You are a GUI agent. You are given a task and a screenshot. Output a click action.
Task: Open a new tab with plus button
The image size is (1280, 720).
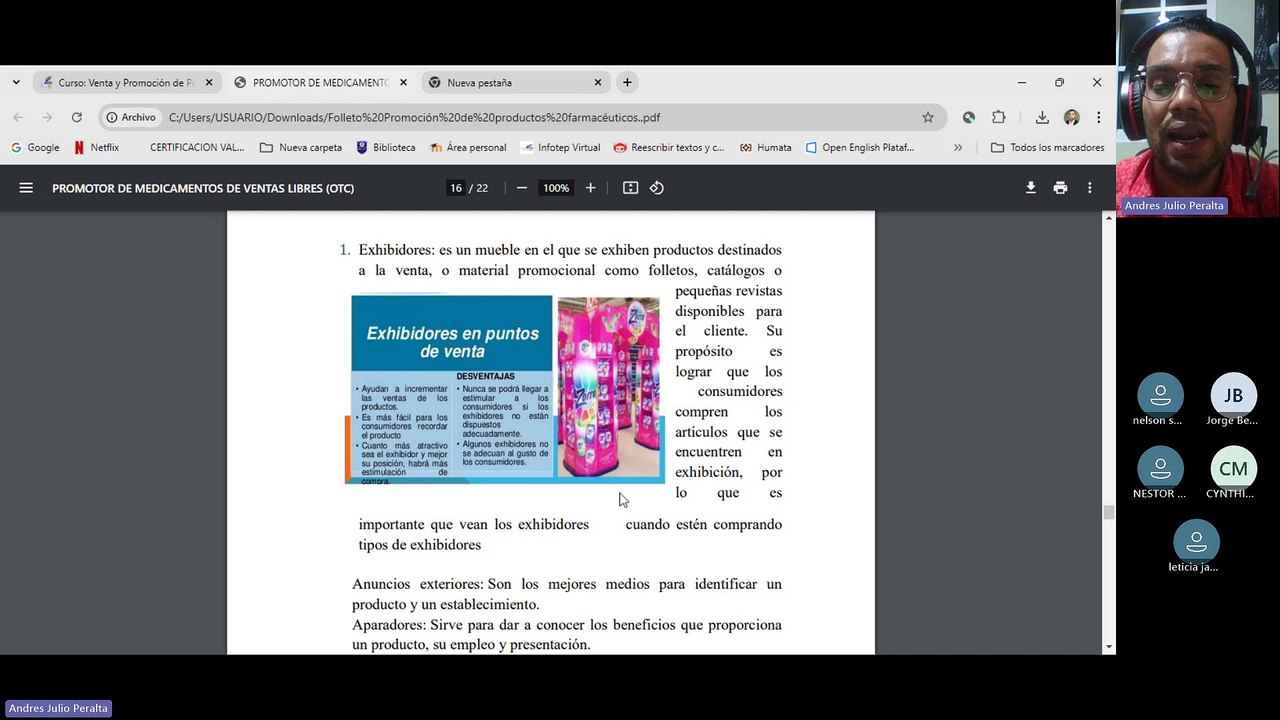[x=627, y=82]
